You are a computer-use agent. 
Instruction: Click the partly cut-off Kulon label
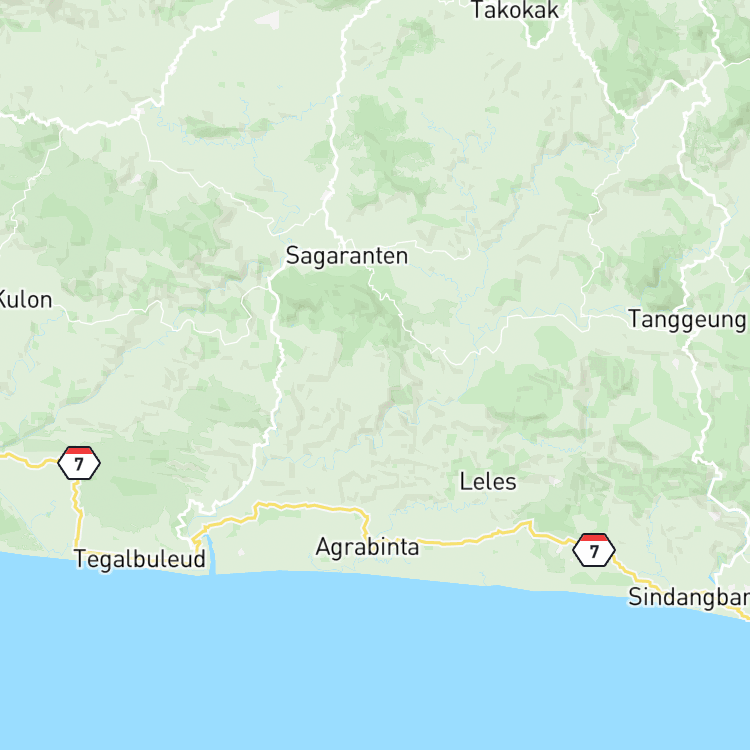25,300
